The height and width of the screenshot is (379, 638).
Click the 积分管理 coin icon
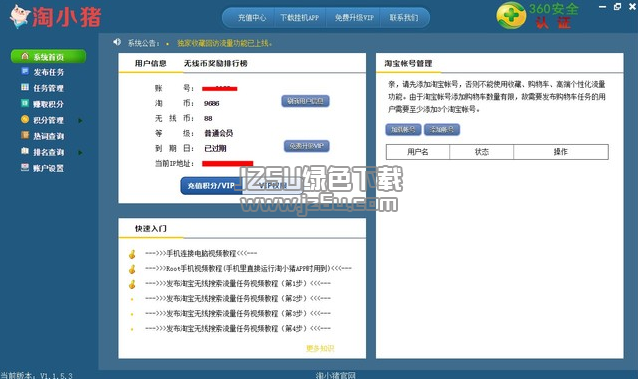[x=25, y=119]
